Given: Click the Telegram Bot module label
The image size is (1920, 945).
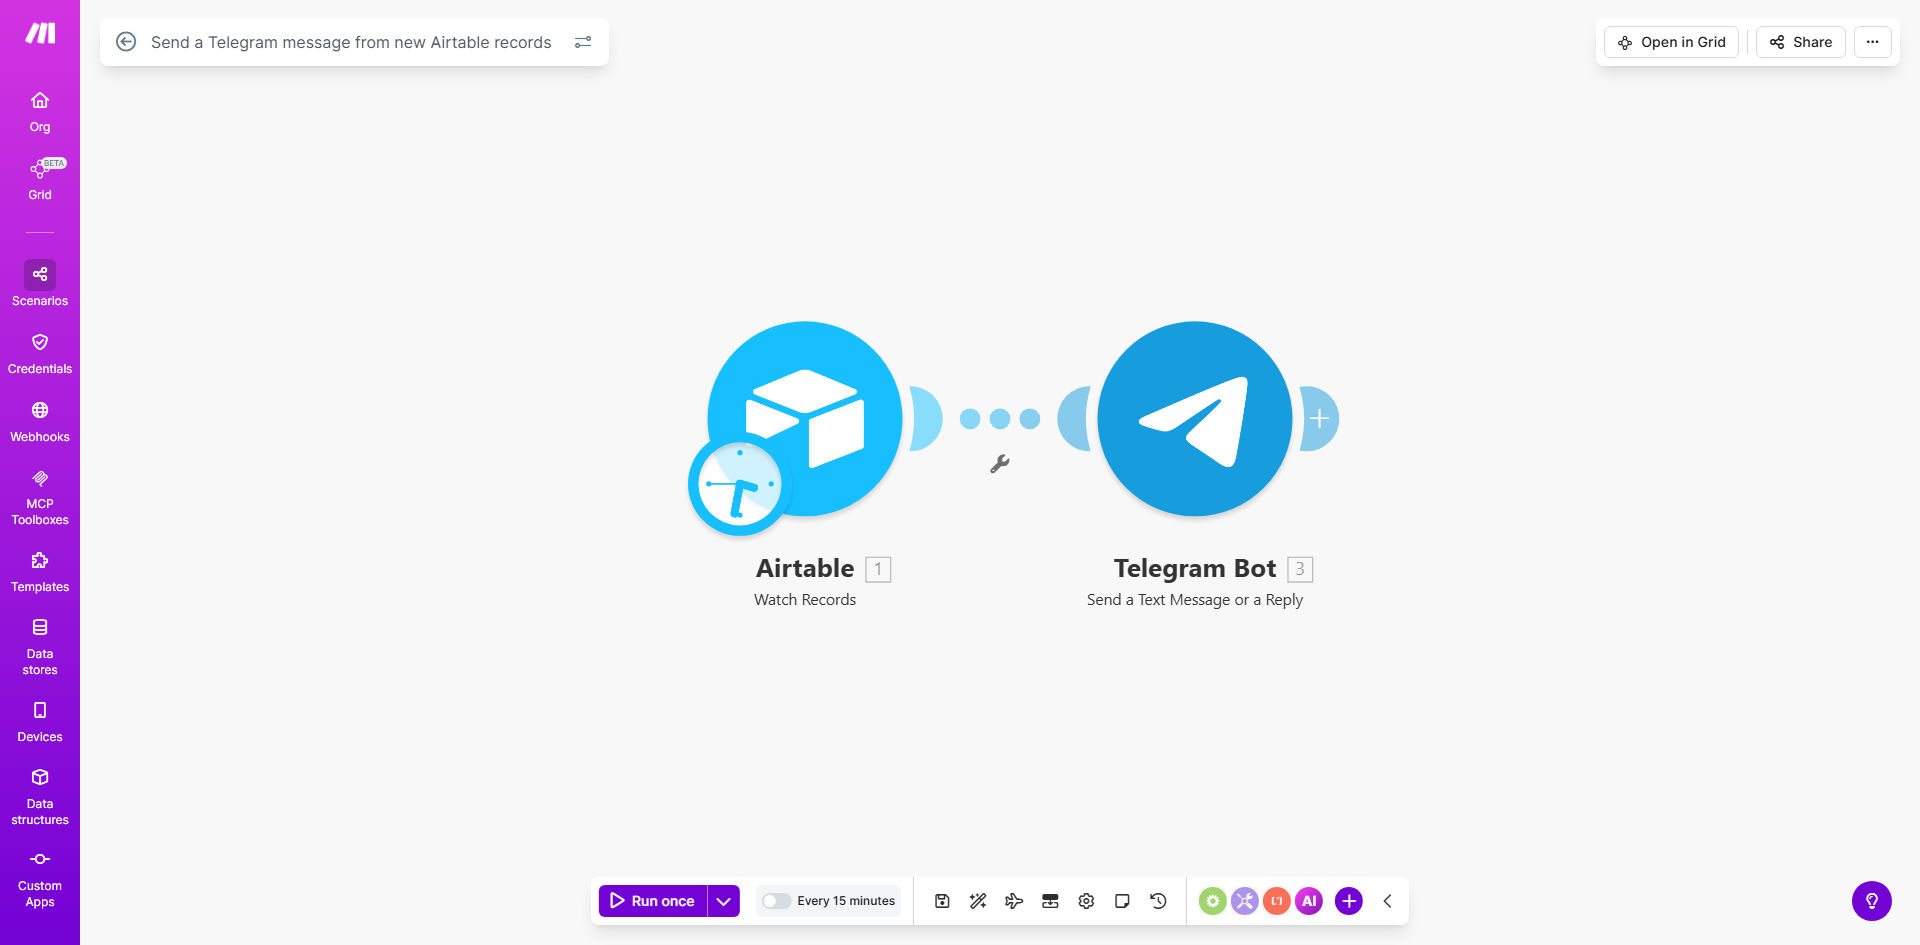Looking at the screenshot, I should coord(1195,568).
